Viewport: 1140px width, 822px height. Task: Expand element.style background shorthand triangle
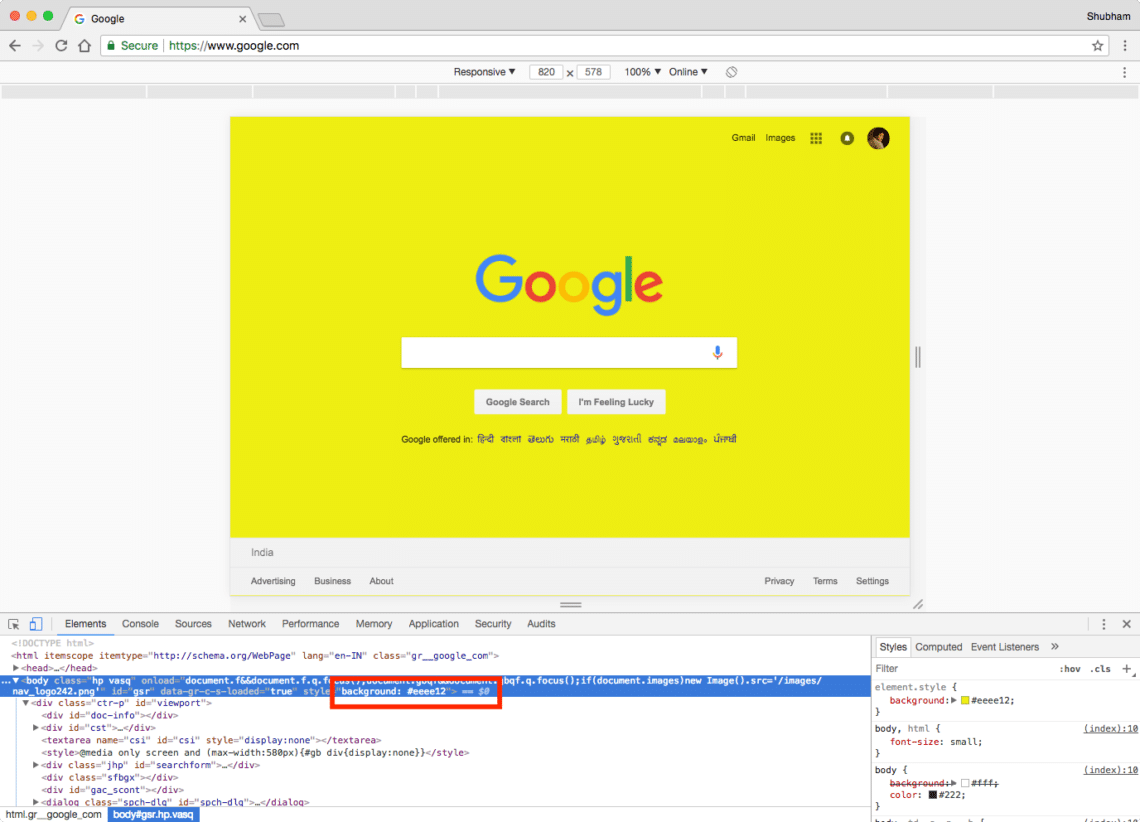point(954,701)
